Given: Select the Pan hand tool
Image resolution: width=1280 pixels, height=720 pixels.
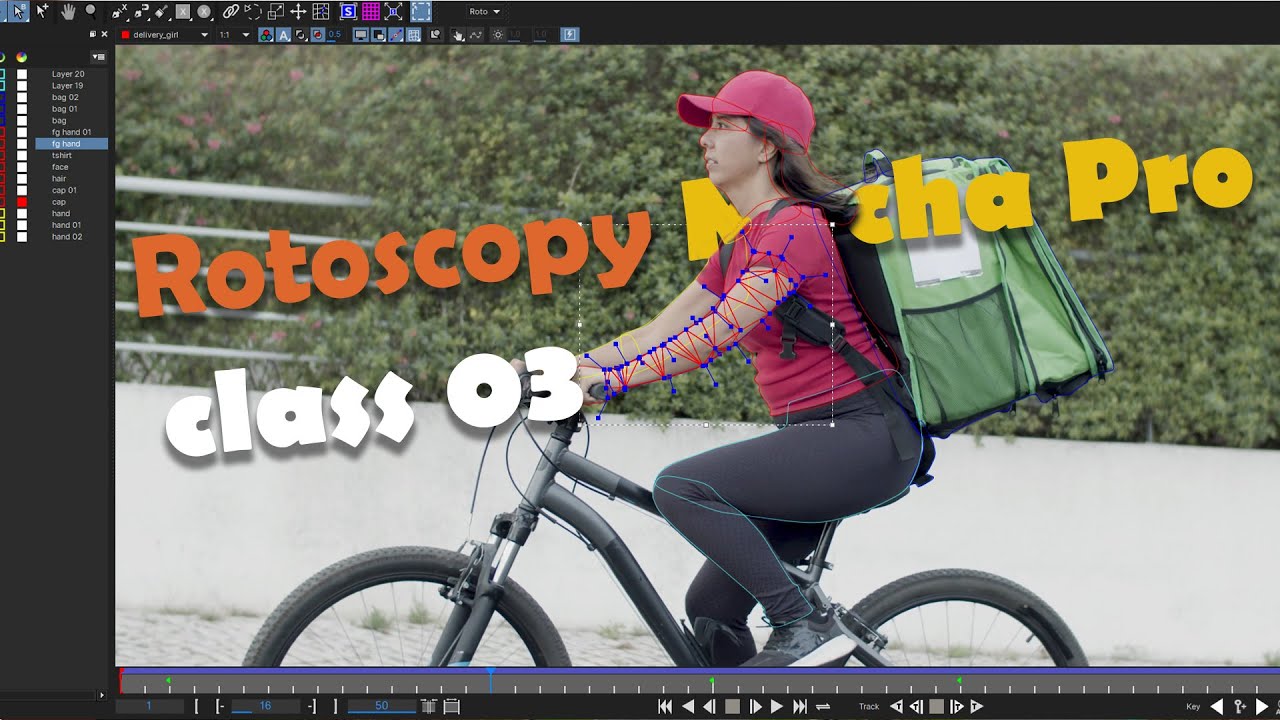Looking at the screenshot, I should (x=68, y=12).
